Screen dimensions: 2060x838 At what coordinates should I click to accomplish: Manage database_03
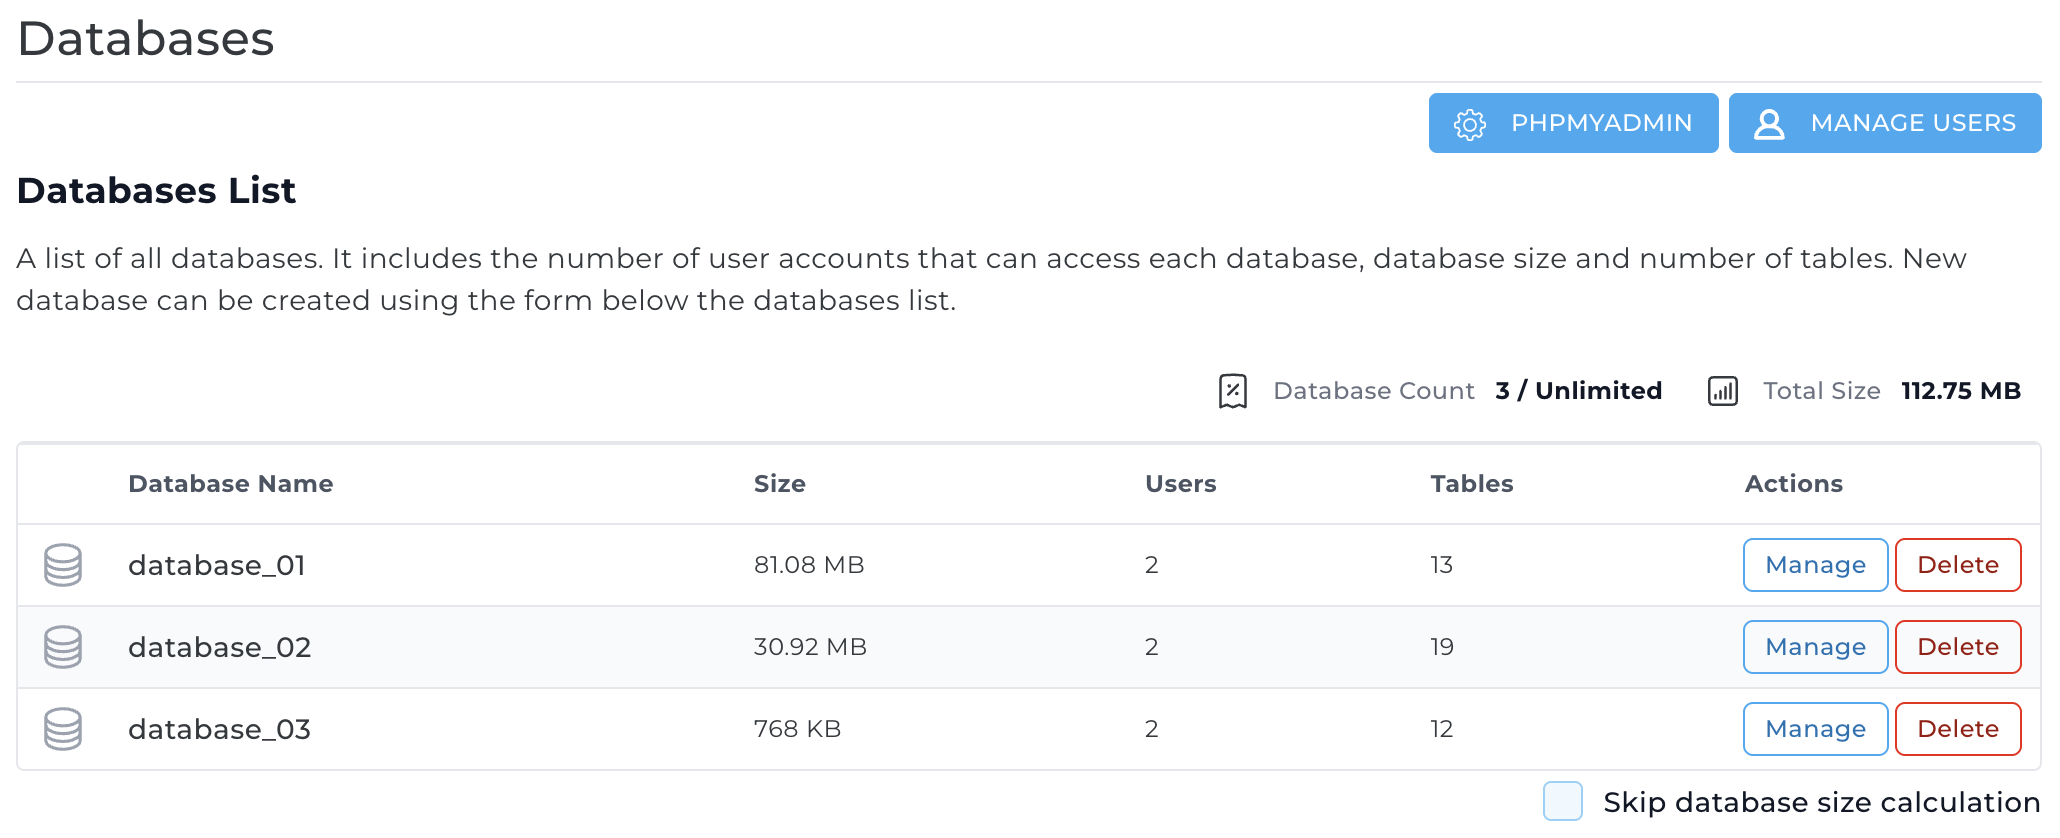coord(1815,729)
